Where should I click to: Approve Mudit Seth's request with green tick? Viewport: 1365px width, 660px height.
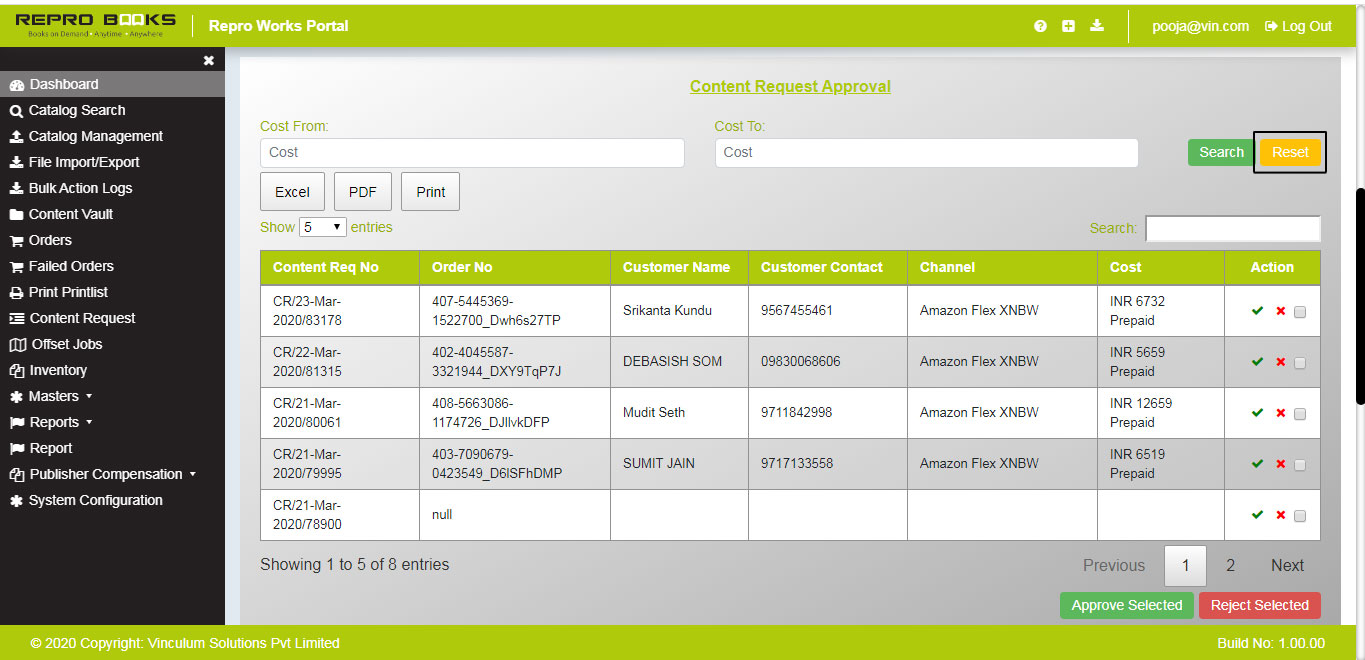pos(1257,413)
